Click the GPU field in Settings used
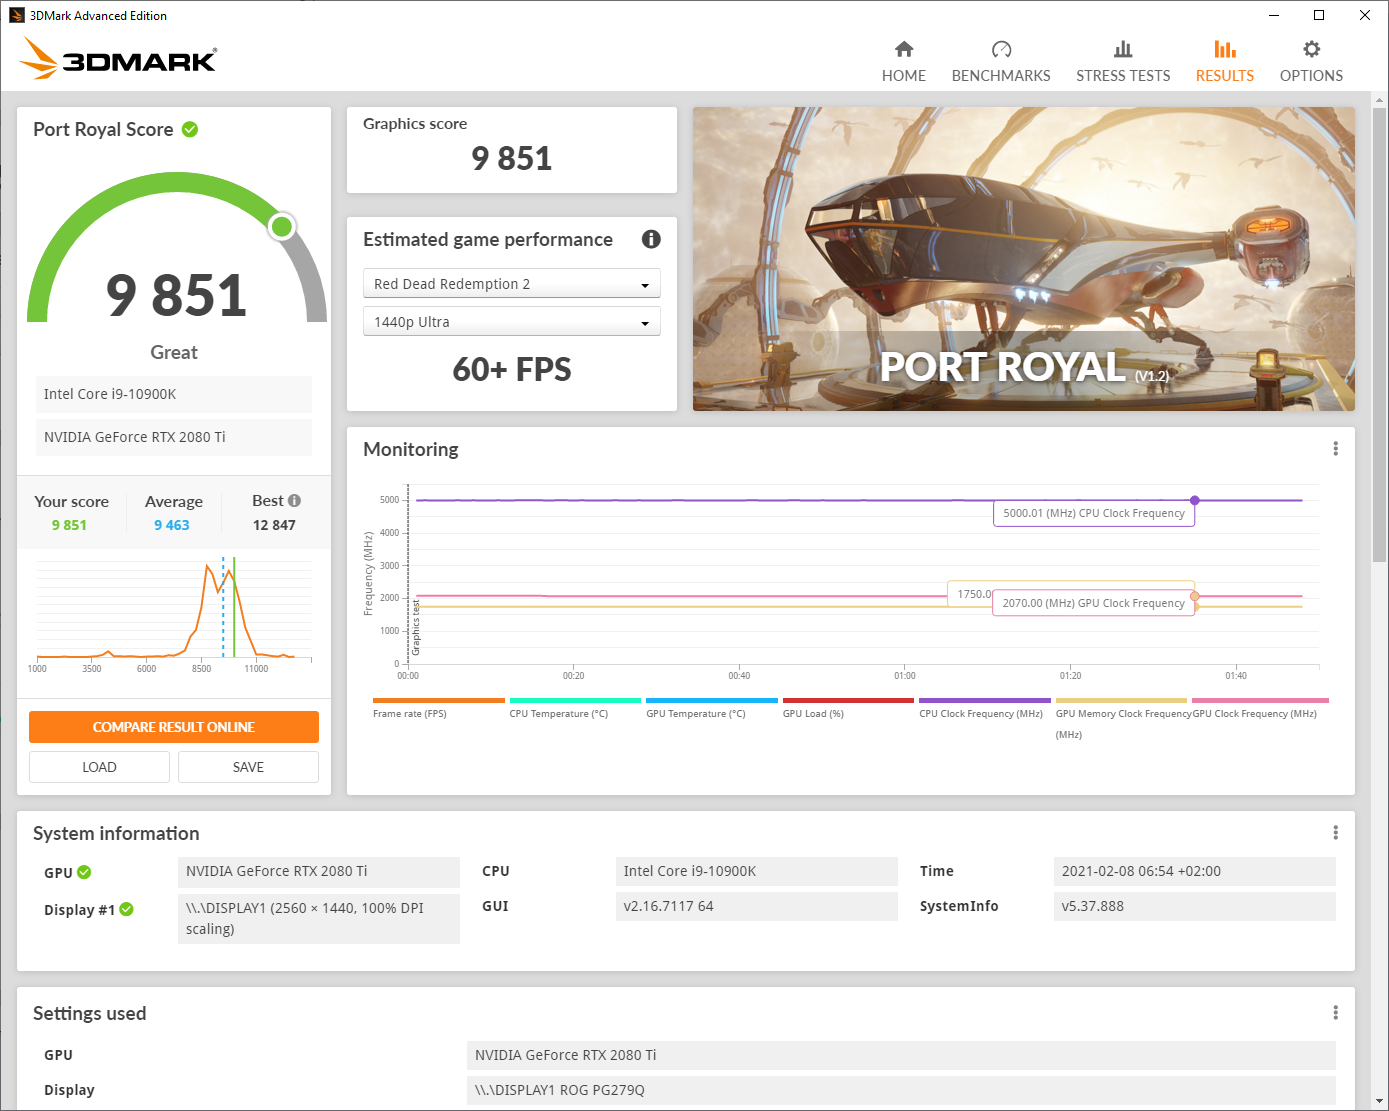Screen dimensions: 1389x1111 (901, 1055)
